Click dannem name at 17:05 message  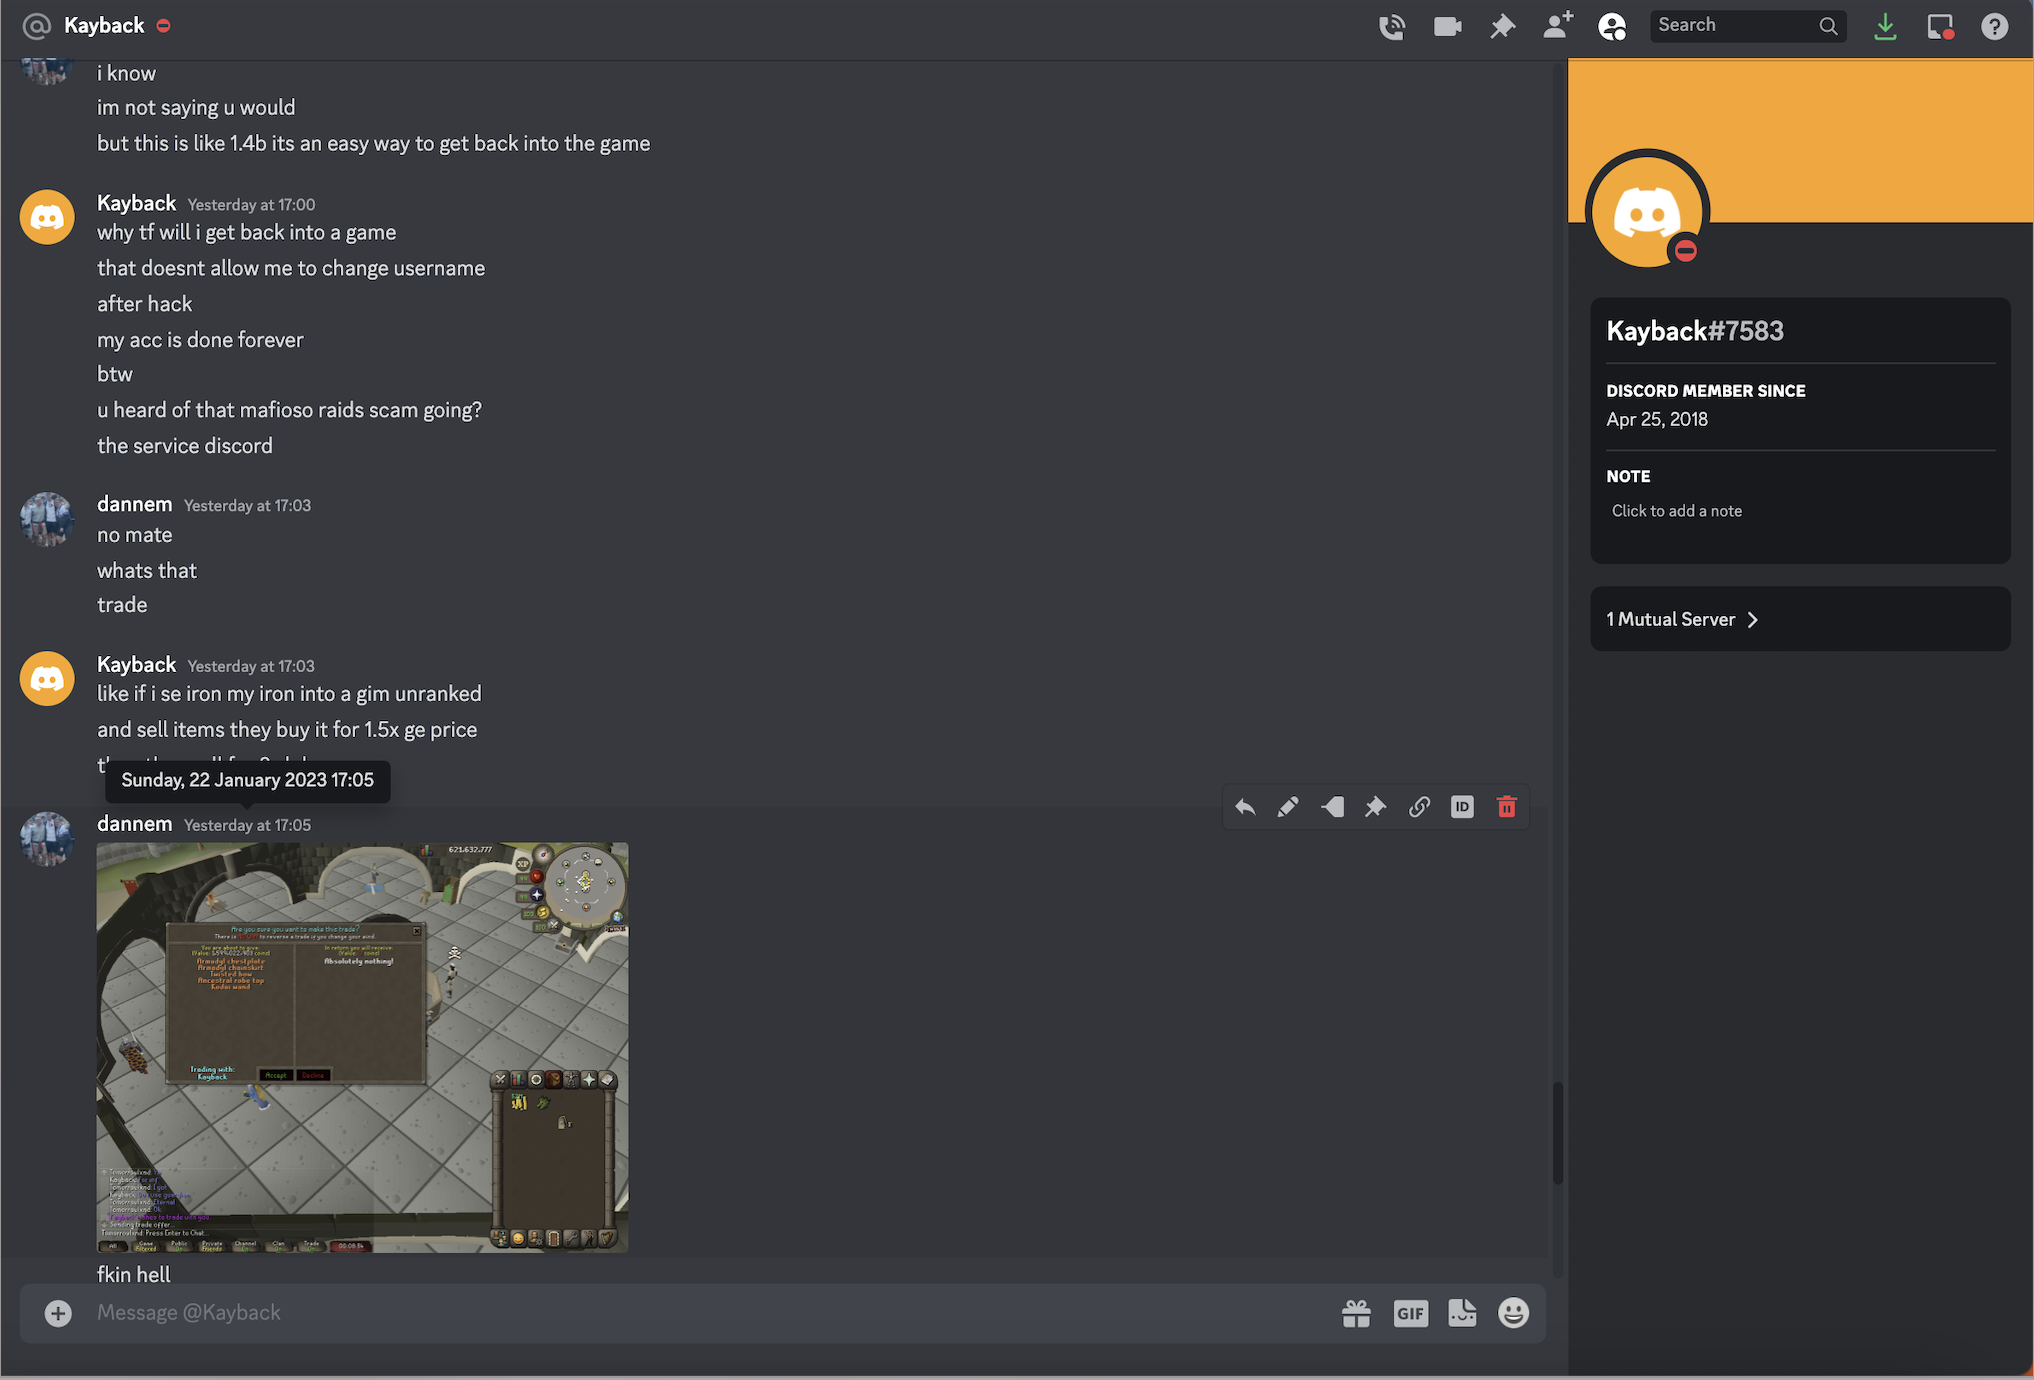coord(134,824)
